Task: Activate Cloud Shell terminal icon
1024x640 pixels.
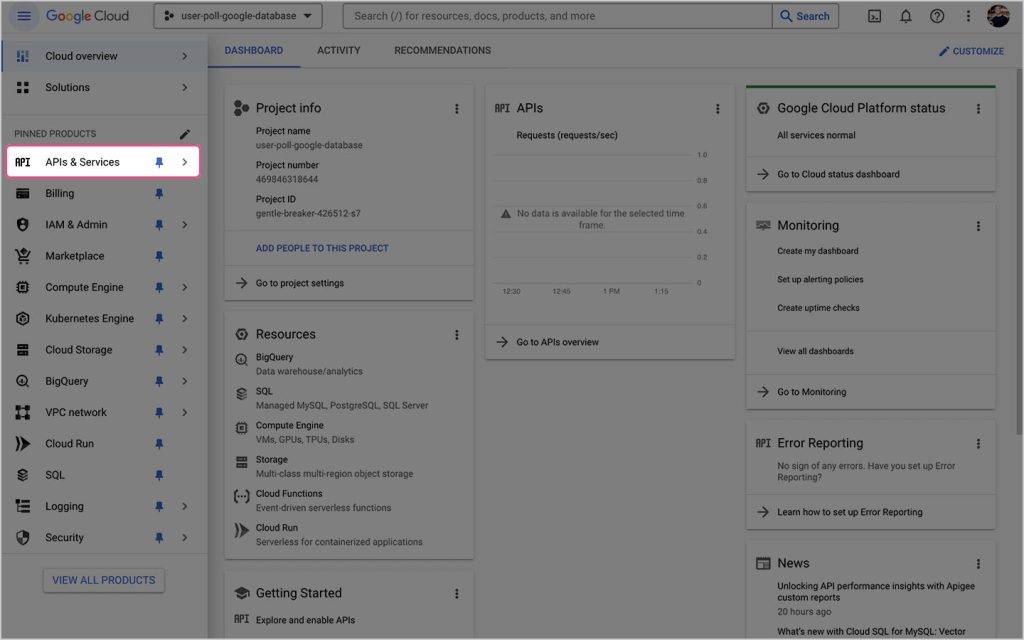Action: [874, 16]
